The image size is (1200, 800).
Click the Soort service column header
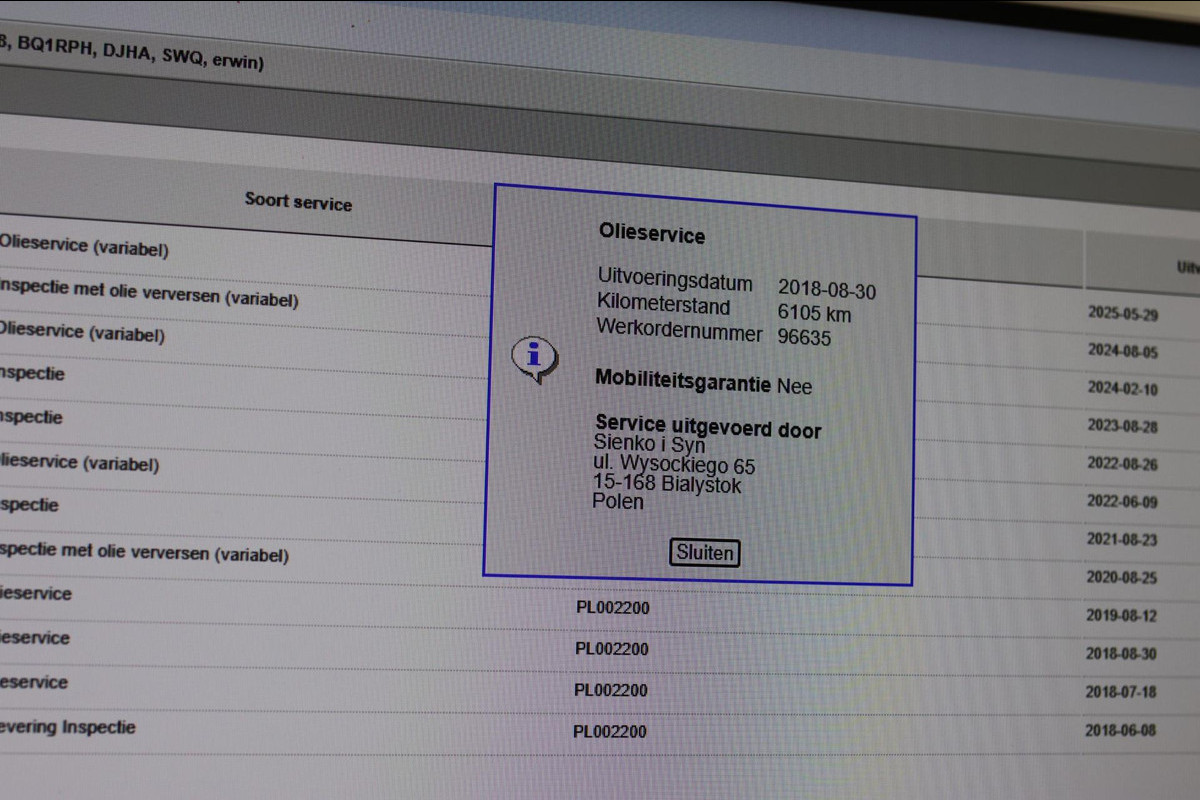(298, 201)
